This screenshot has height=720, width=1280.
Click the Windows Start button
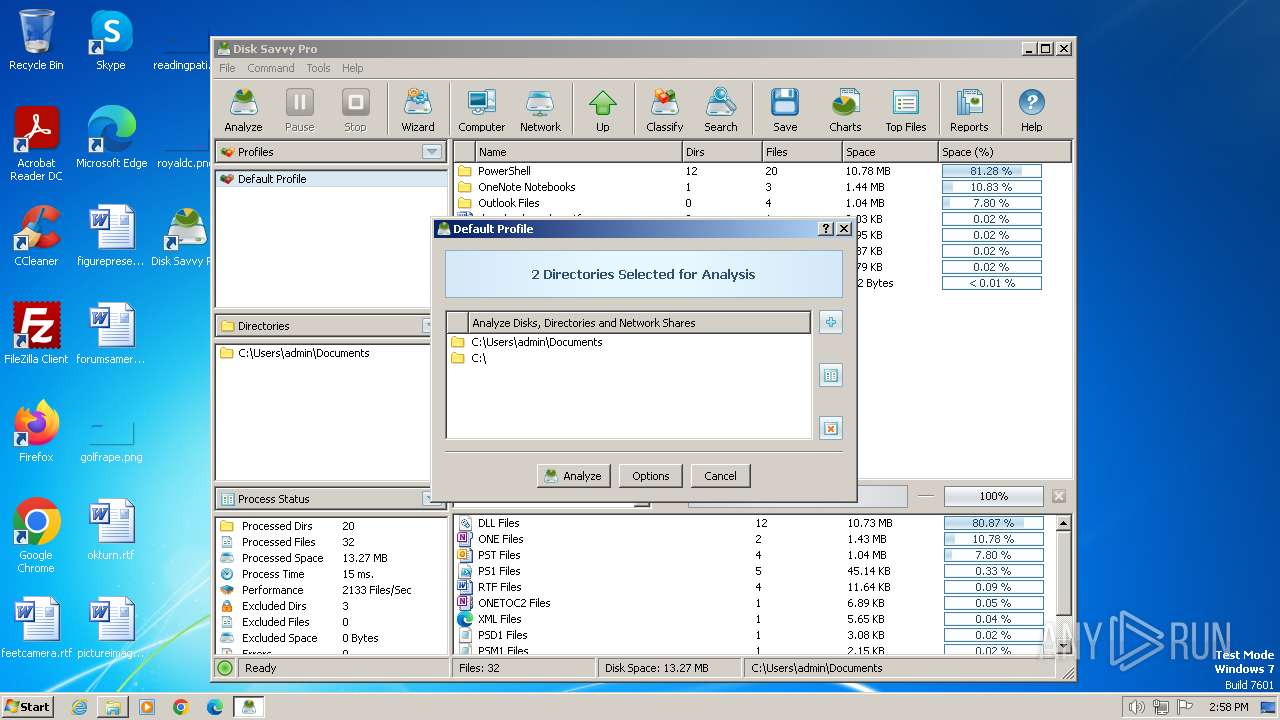pos(27,706)
